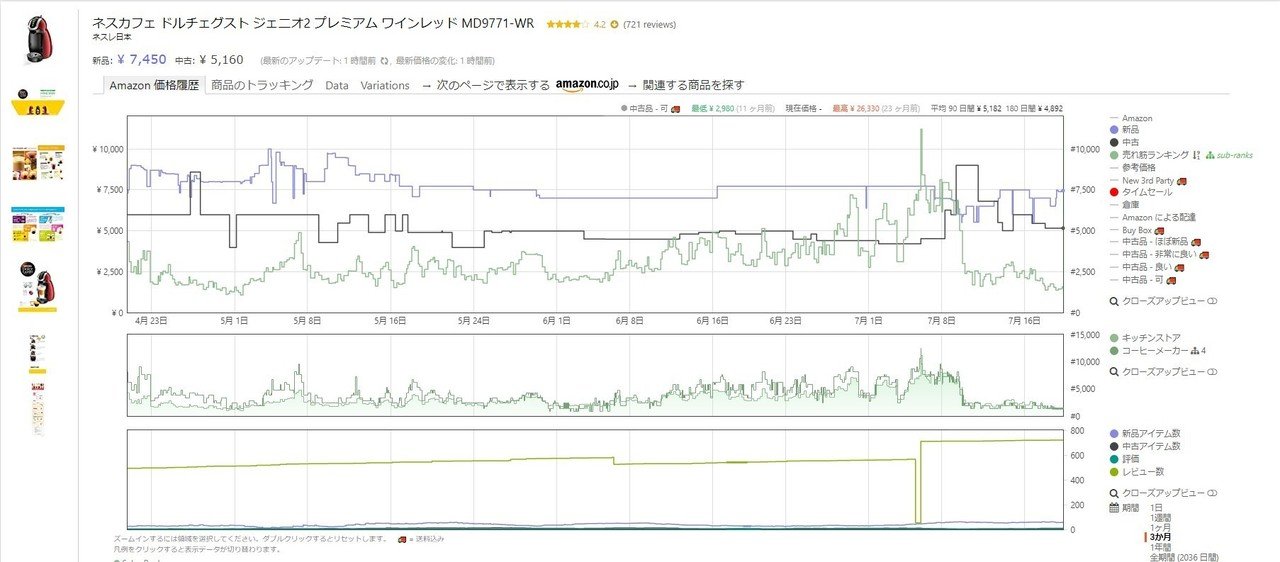Click the 新品 ¥7,450 price text
Image resolution: width=1280 pixels, height=562 pixels.
(129, 59)
